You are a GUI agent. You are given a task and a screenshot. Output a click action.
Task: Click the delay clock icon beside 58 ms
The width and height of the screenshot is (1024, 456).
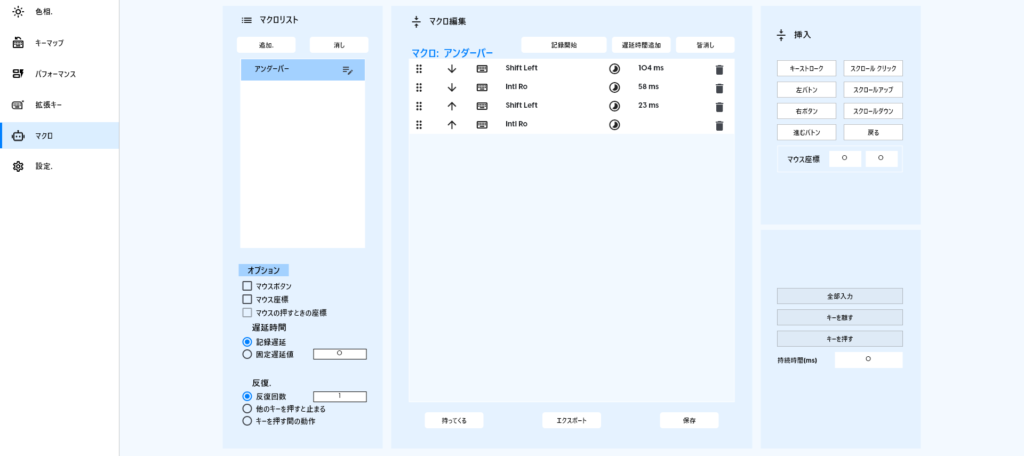pyautogui.click(x=614, y=87)
